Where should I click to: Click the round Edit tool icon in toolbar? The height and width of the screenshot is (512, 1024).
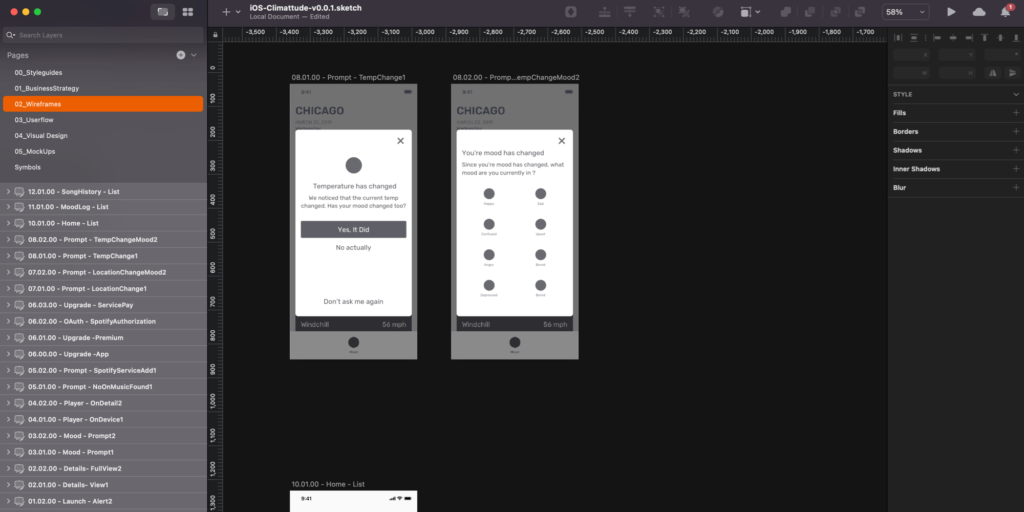718,12
